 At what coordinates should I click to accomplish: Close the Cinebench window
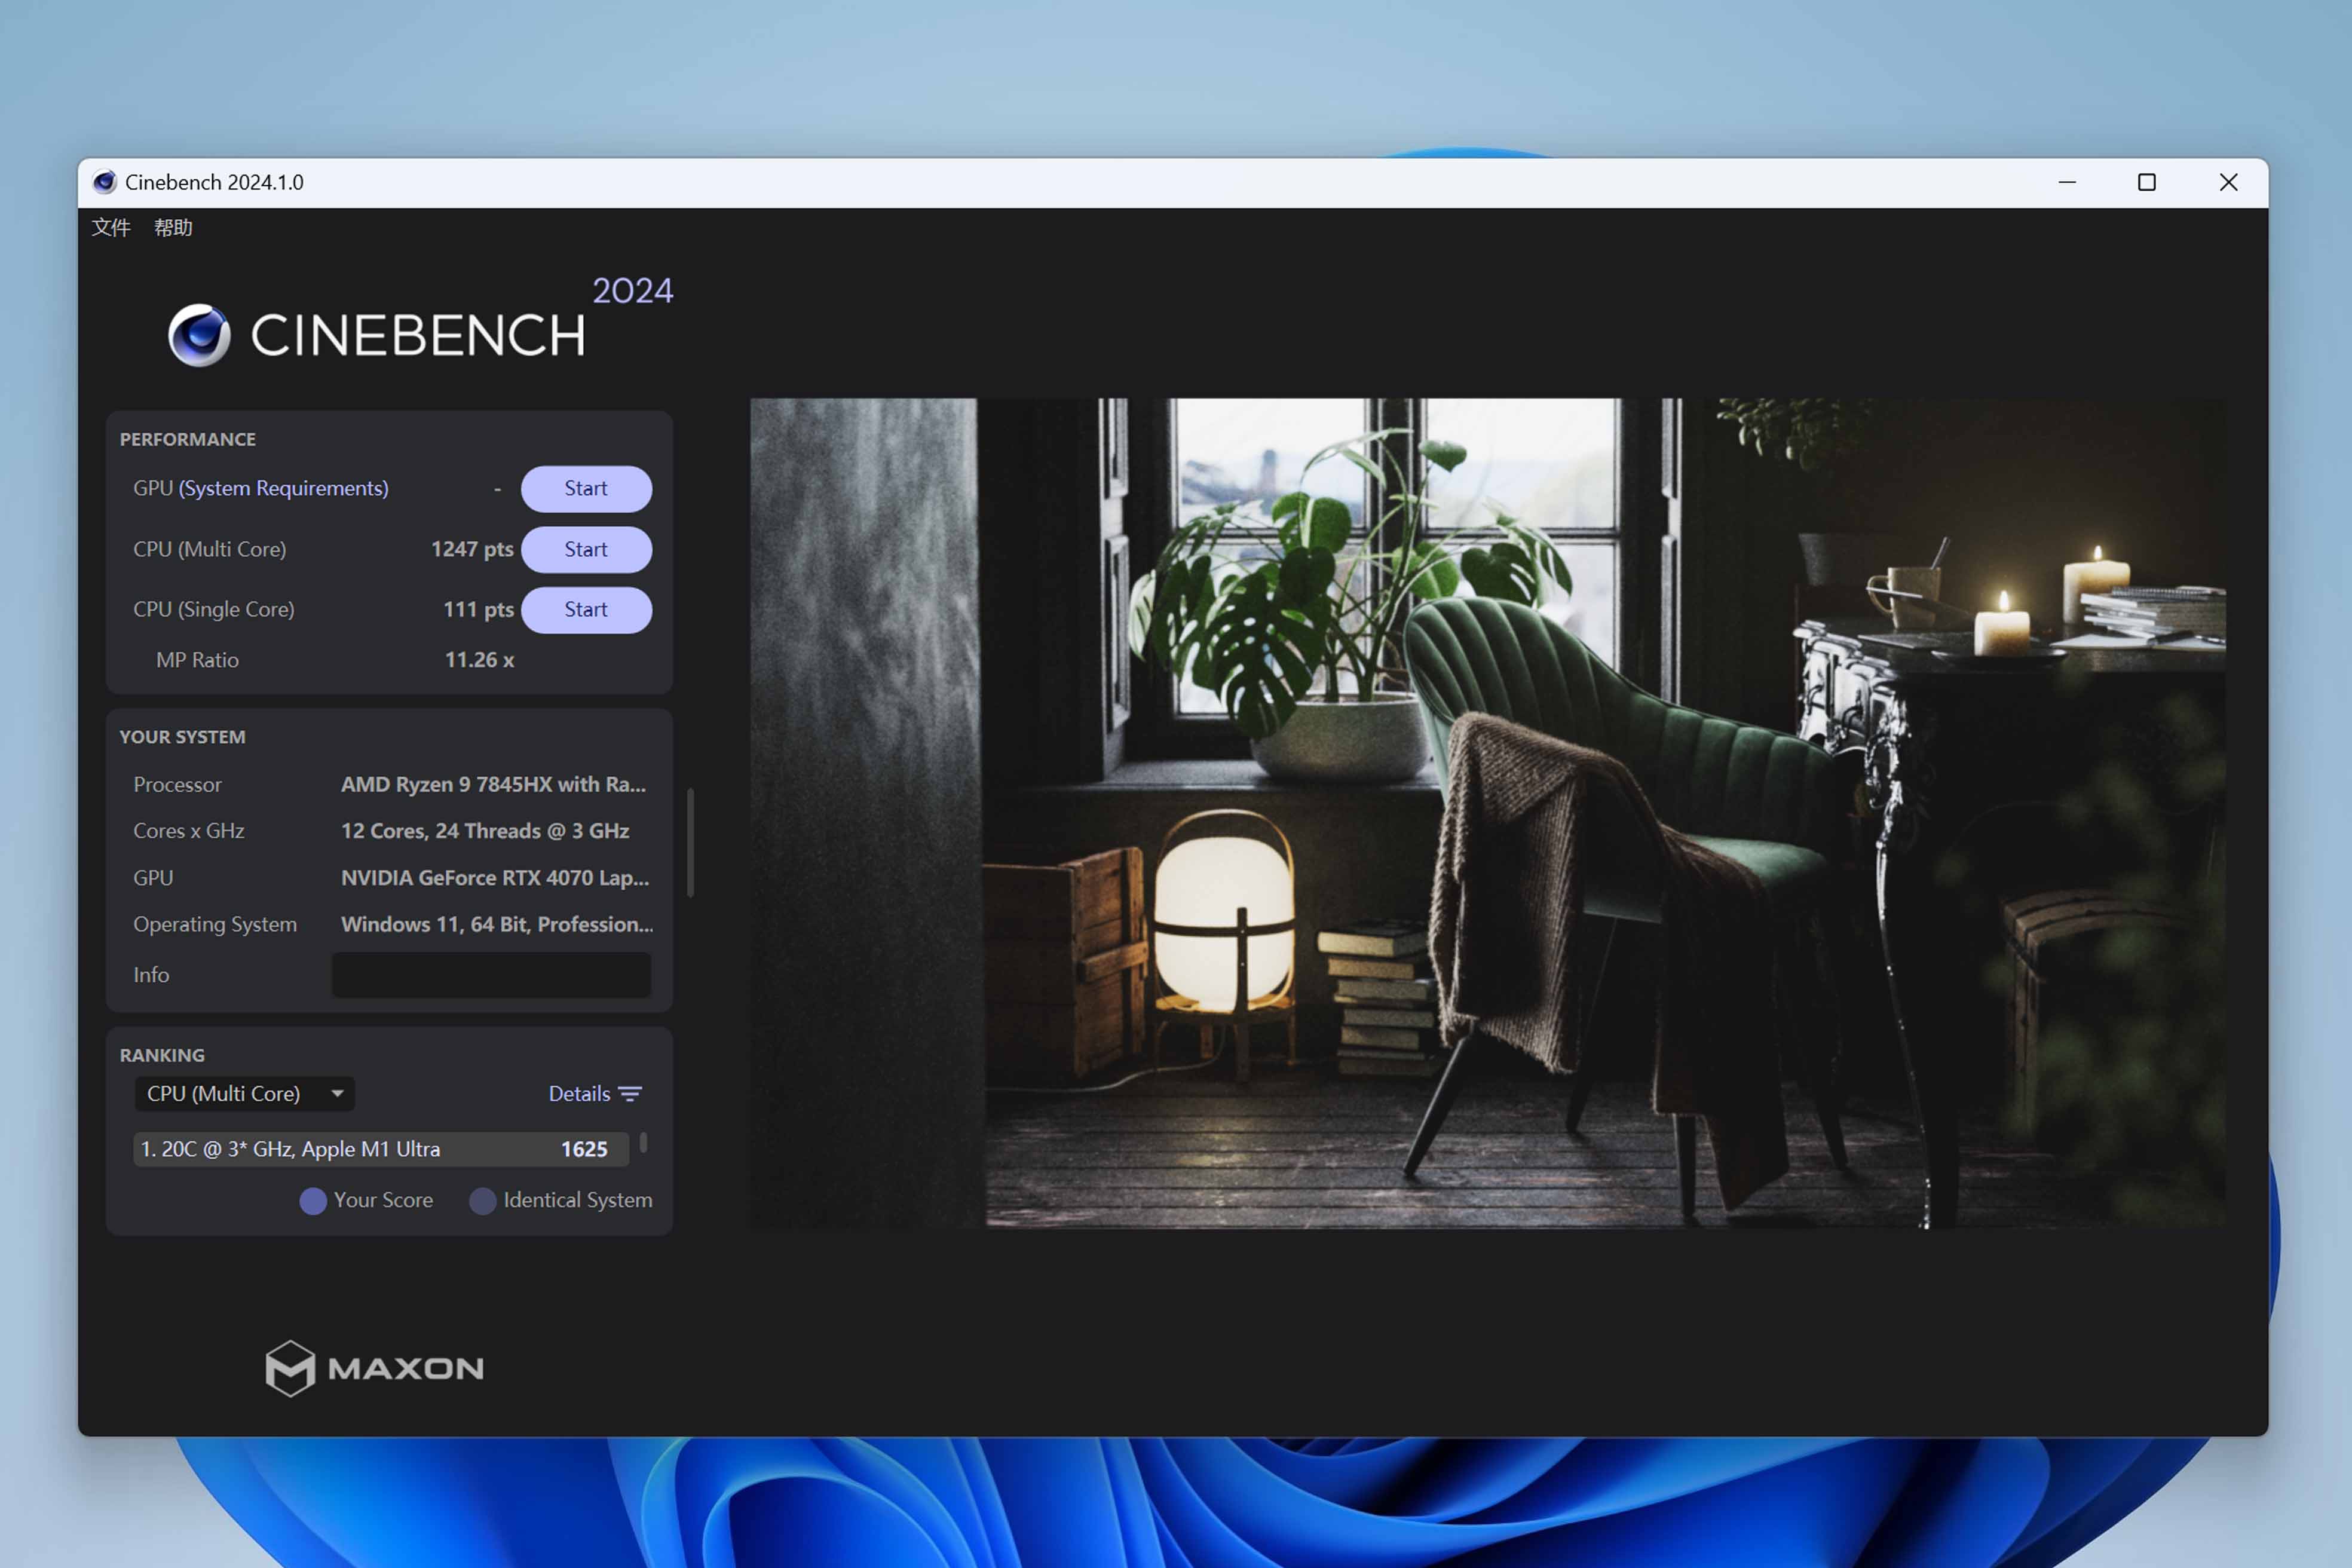[2229, 182]
